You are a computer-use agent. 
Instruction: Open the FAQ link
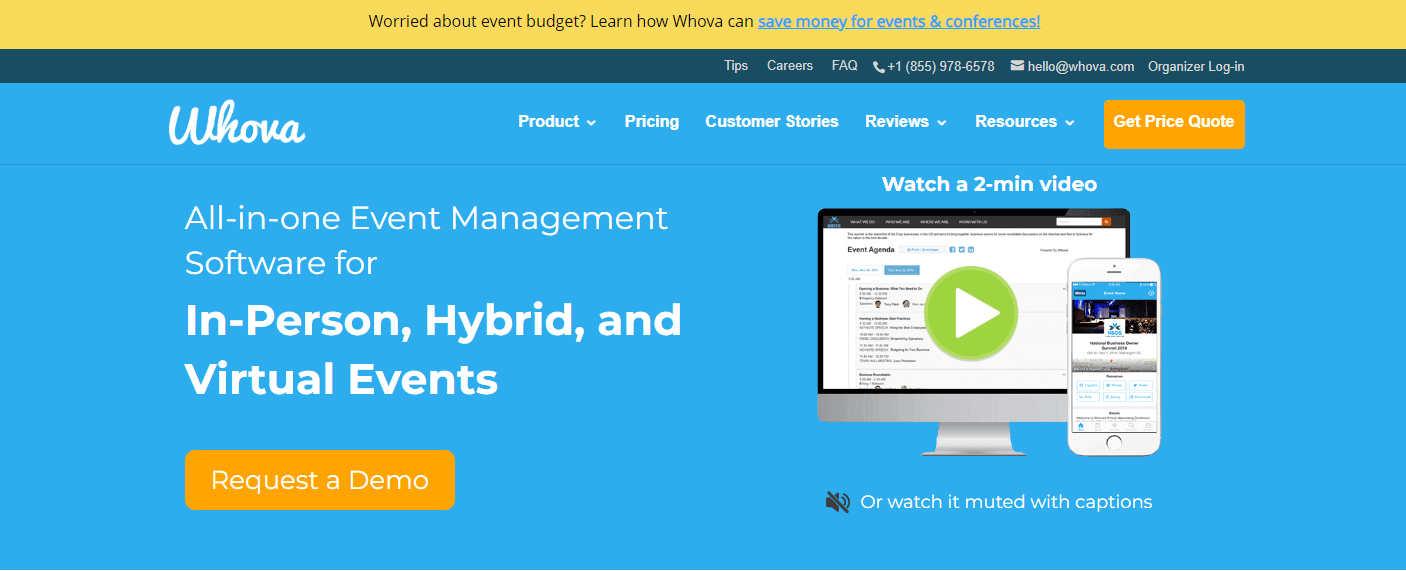(x=845, y=66)
